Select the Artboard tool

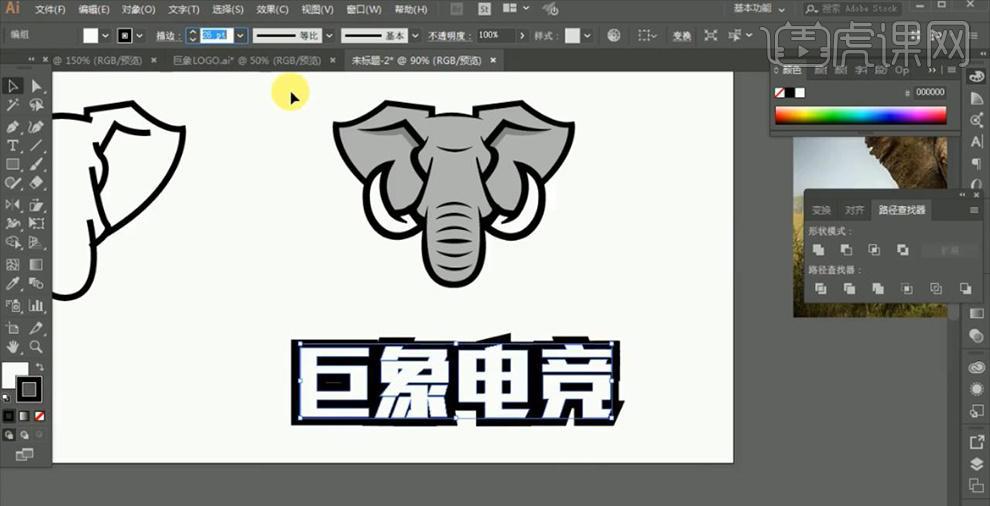(x=13, y=327)
